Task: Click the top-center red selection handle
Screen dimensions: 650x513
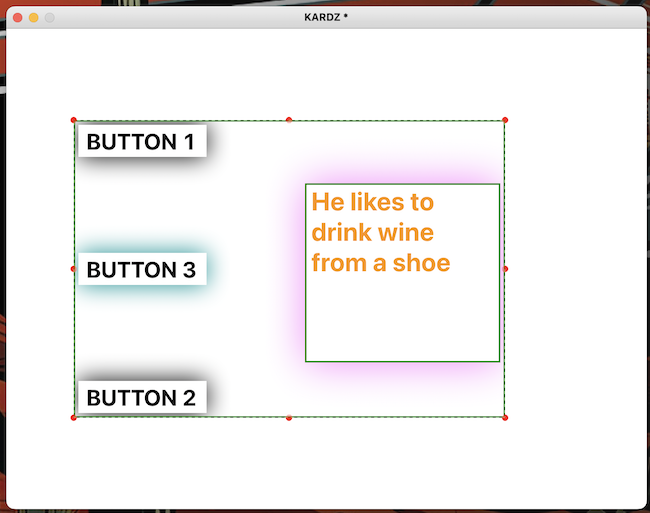Action: click(289, 120)
